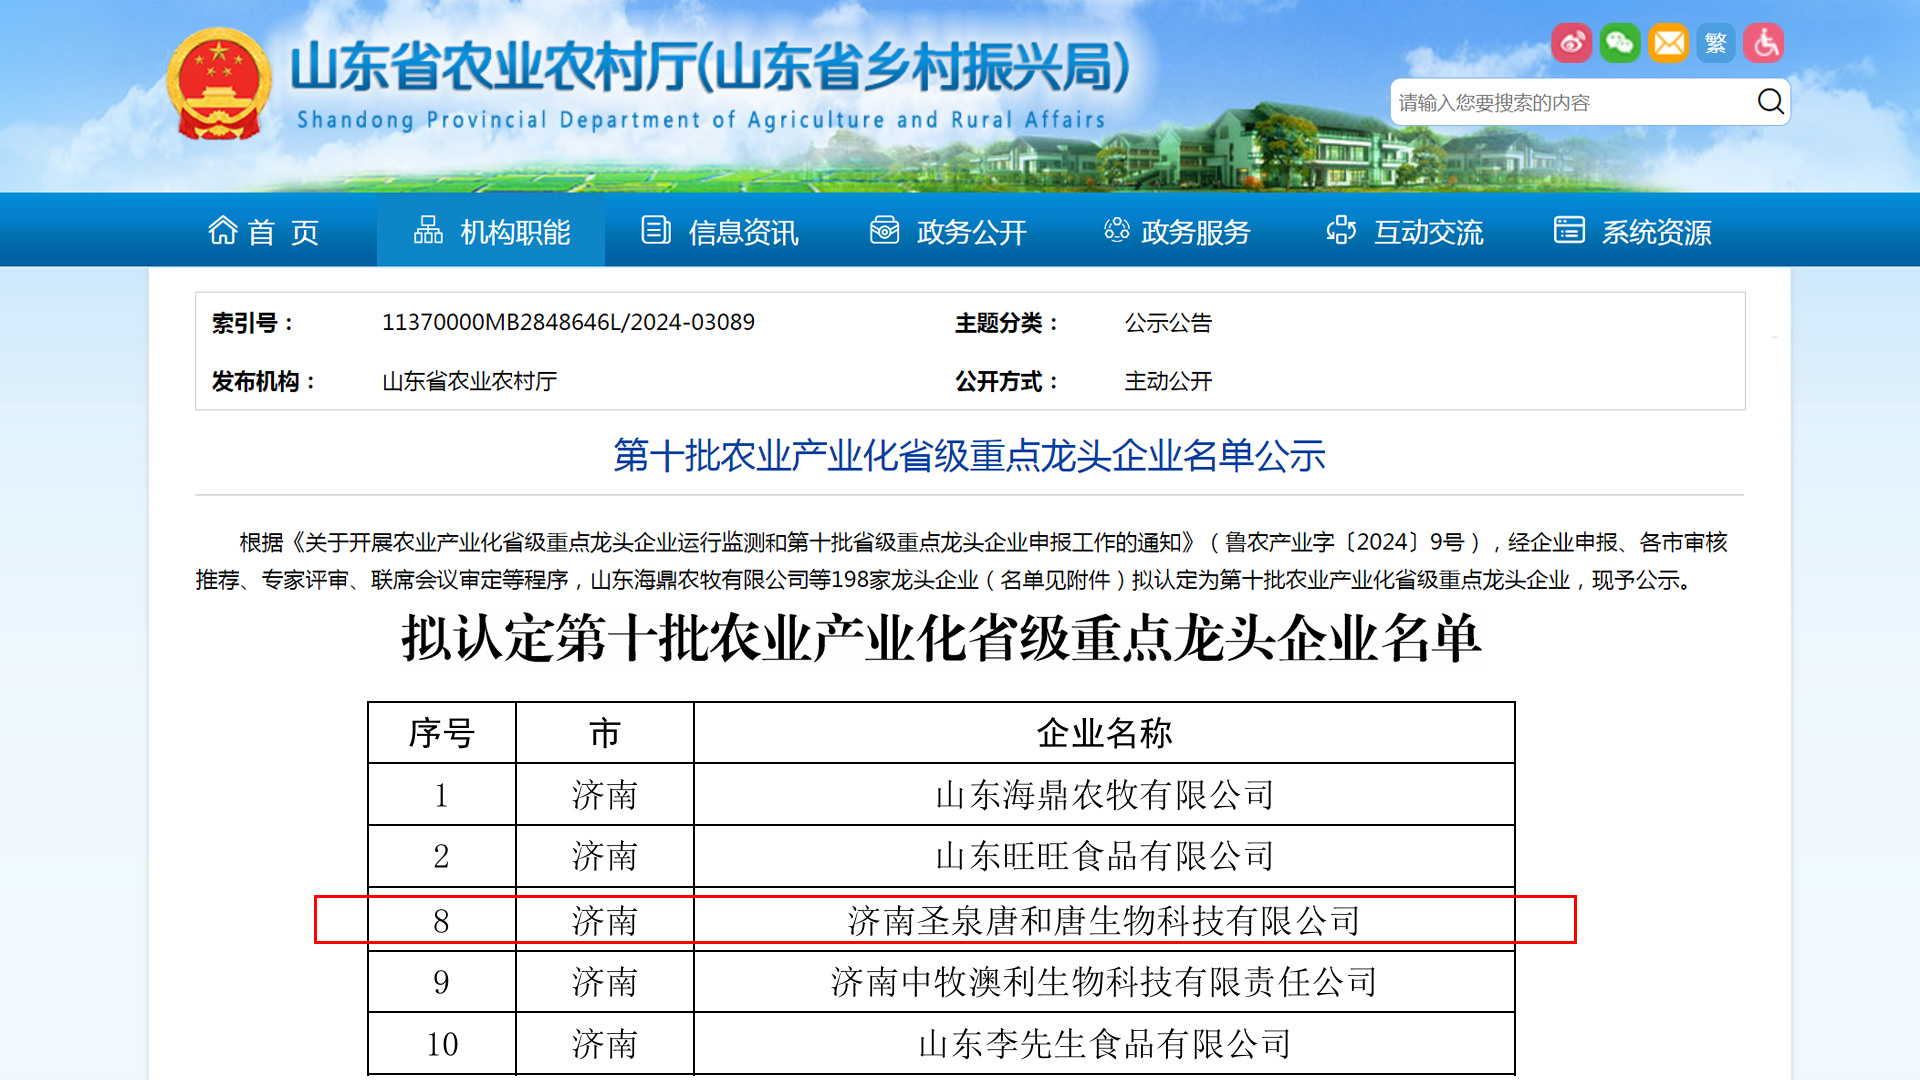Screen dimensions: 1920x1080
Task: Open the Weibo social icon
Action: pyautogui.click(x=1571, y=43)
